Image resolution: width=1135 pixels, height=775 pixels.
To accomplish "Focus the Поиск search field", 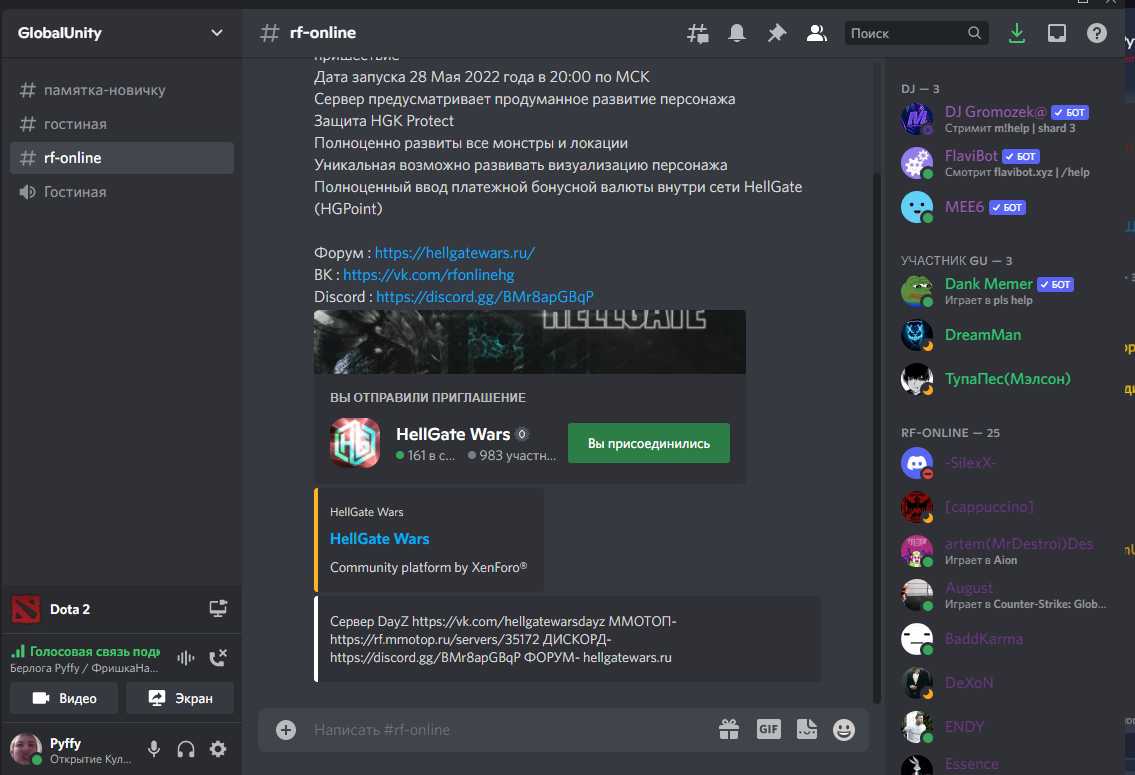I will pos(916,33).
